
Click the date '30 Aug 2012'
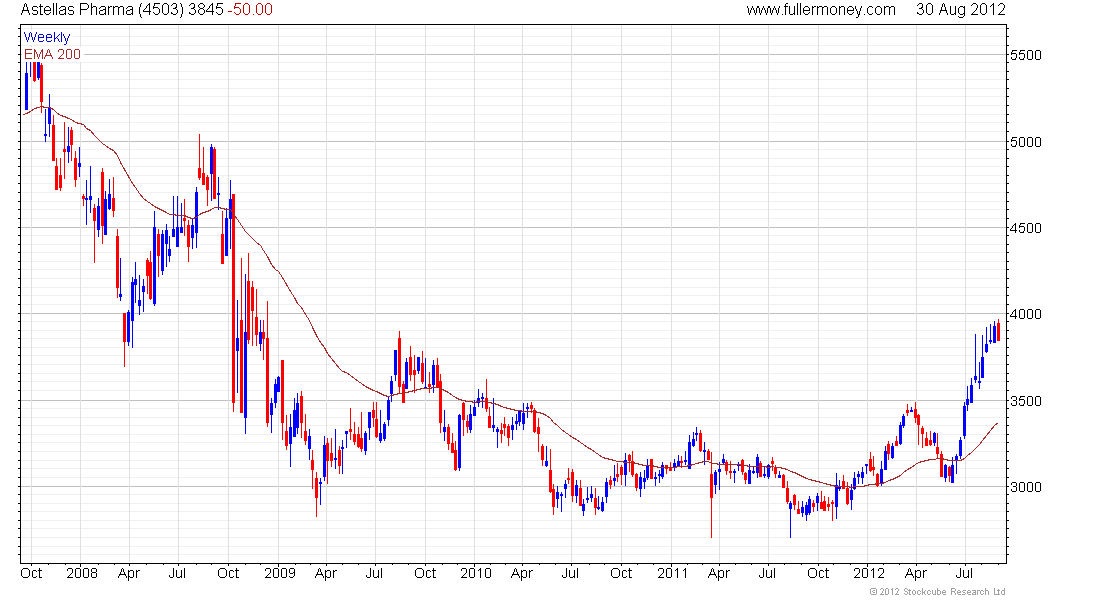click(x=960, y=10)
